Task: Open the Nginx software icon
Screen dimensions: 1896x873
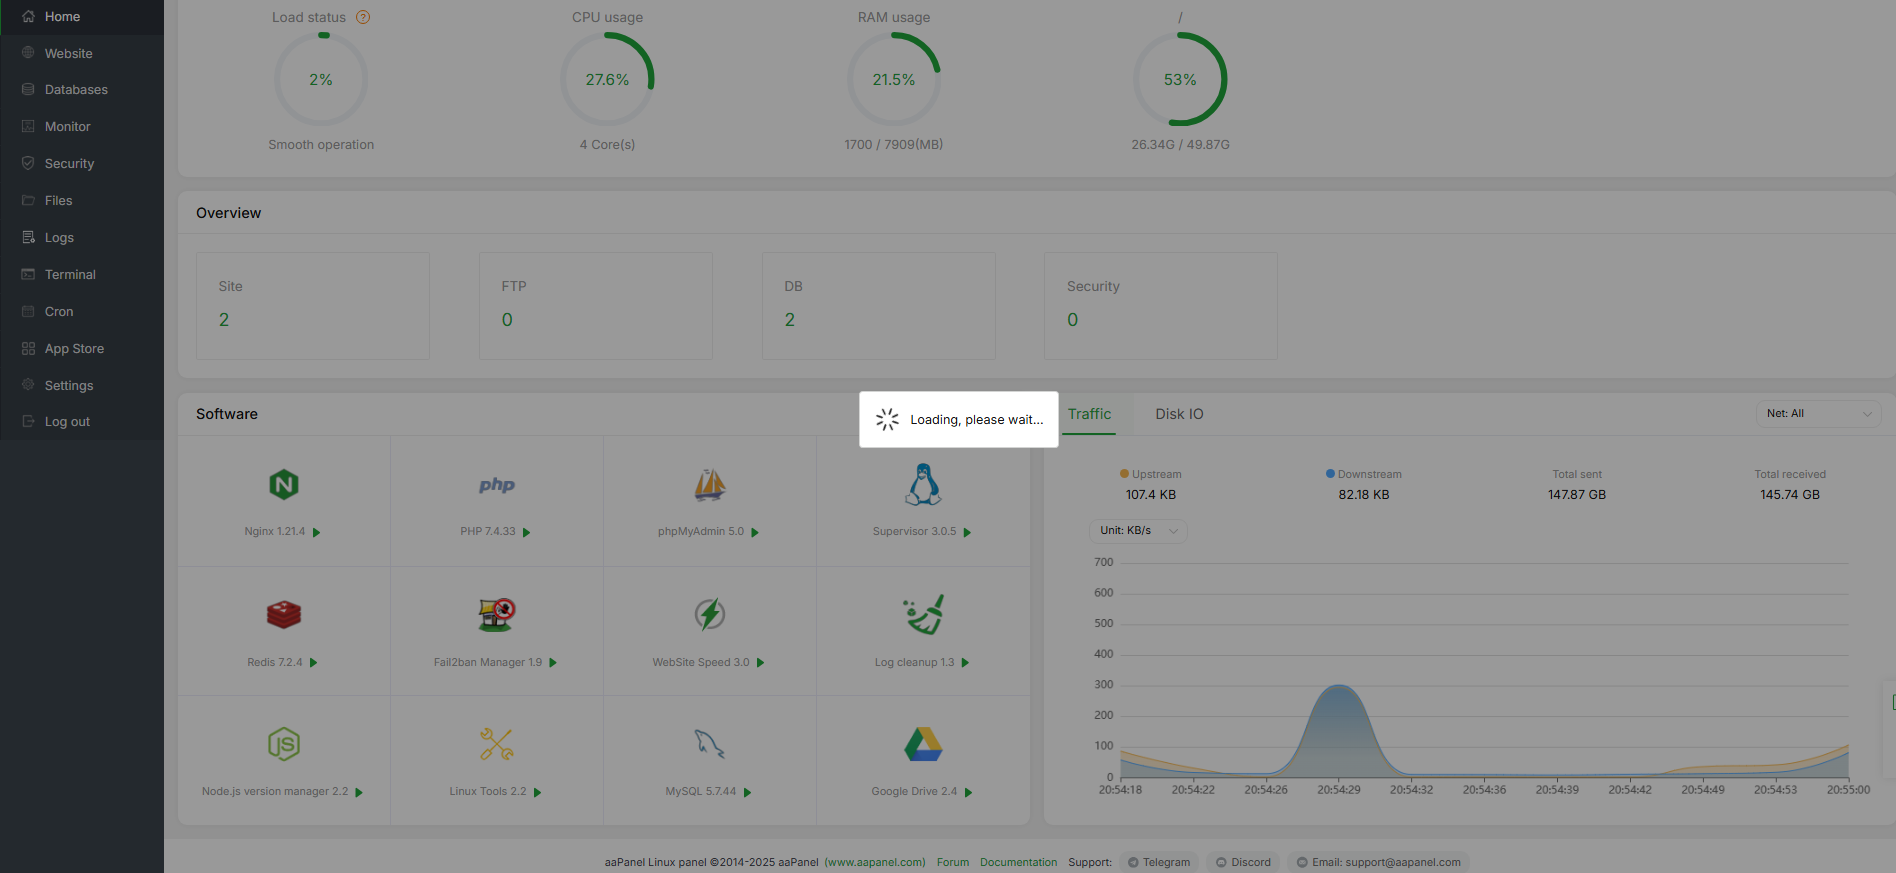Action: coord(284,485)
